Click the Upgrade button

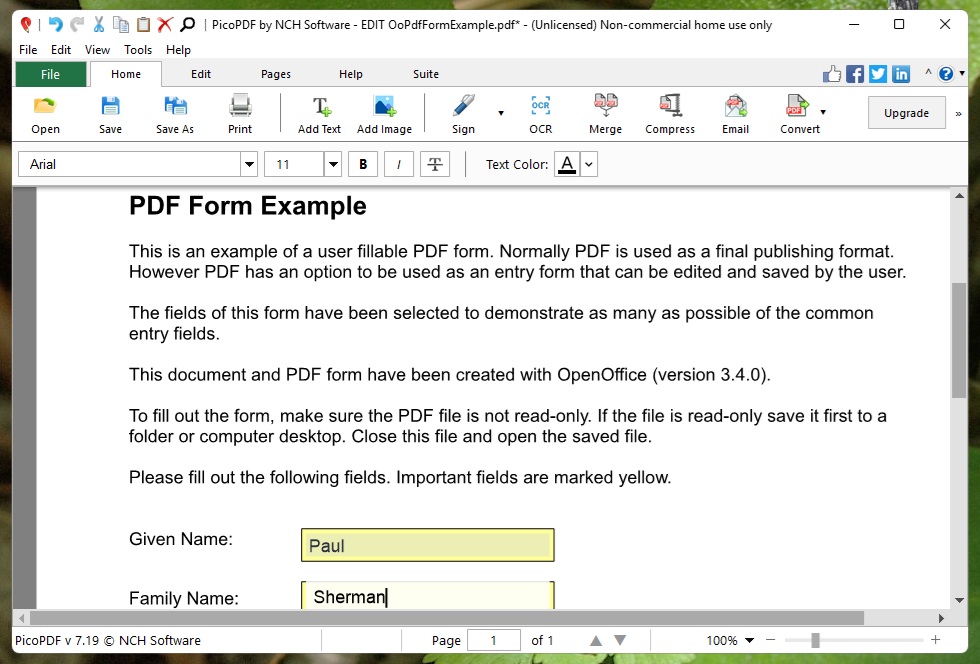point(906,113)
